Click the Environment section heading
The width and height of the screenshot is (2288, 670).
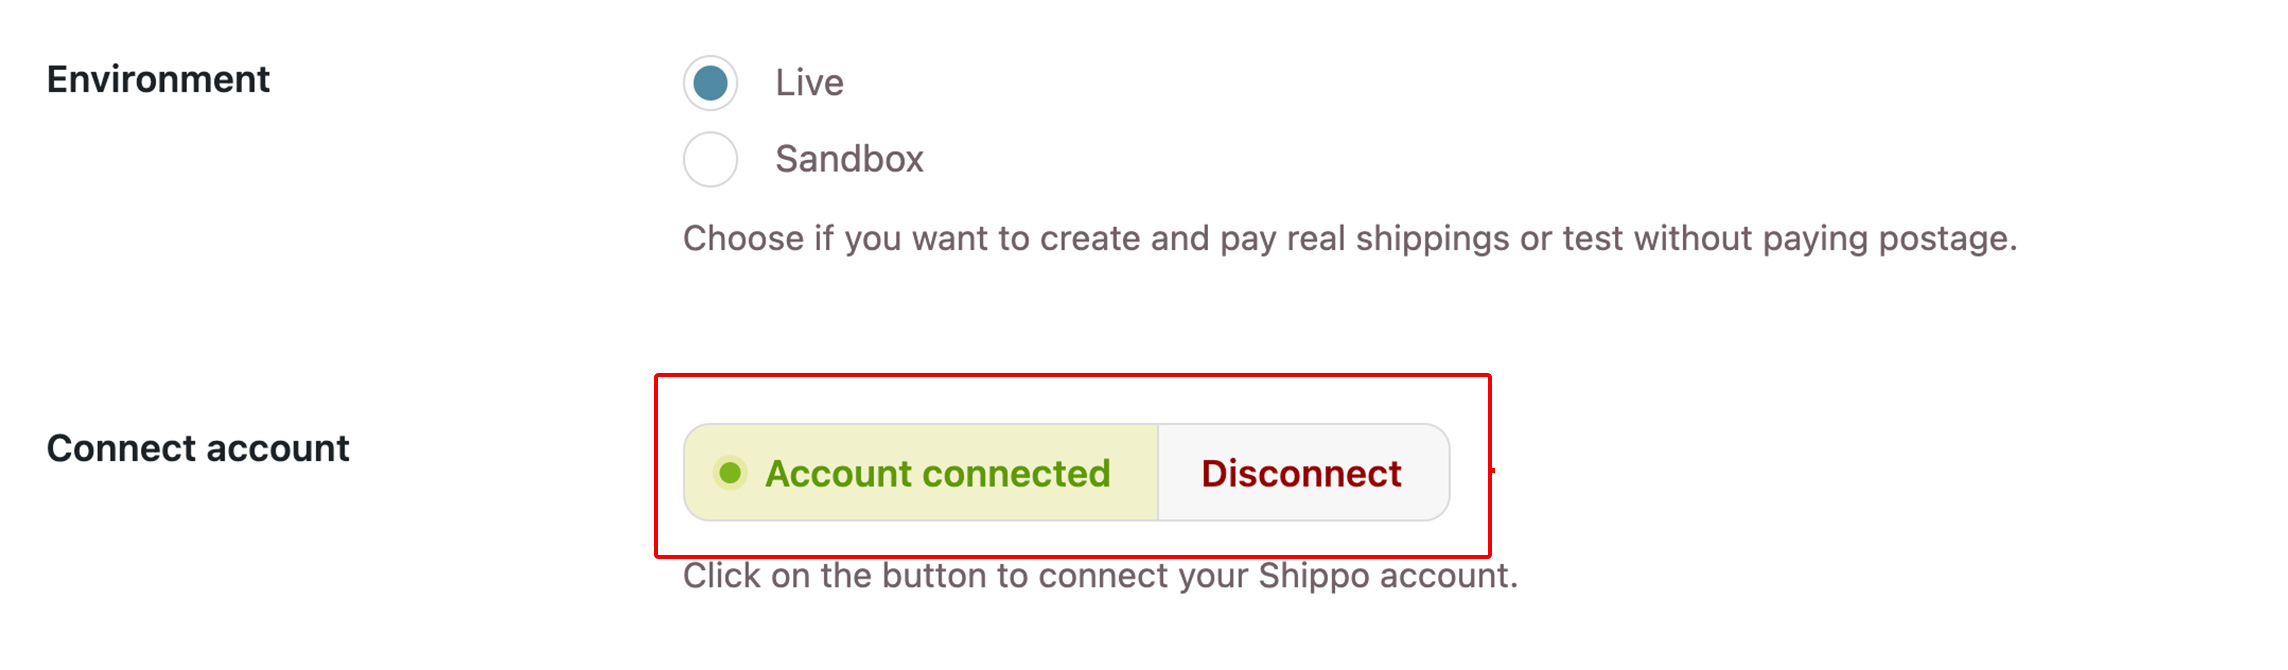159,80
